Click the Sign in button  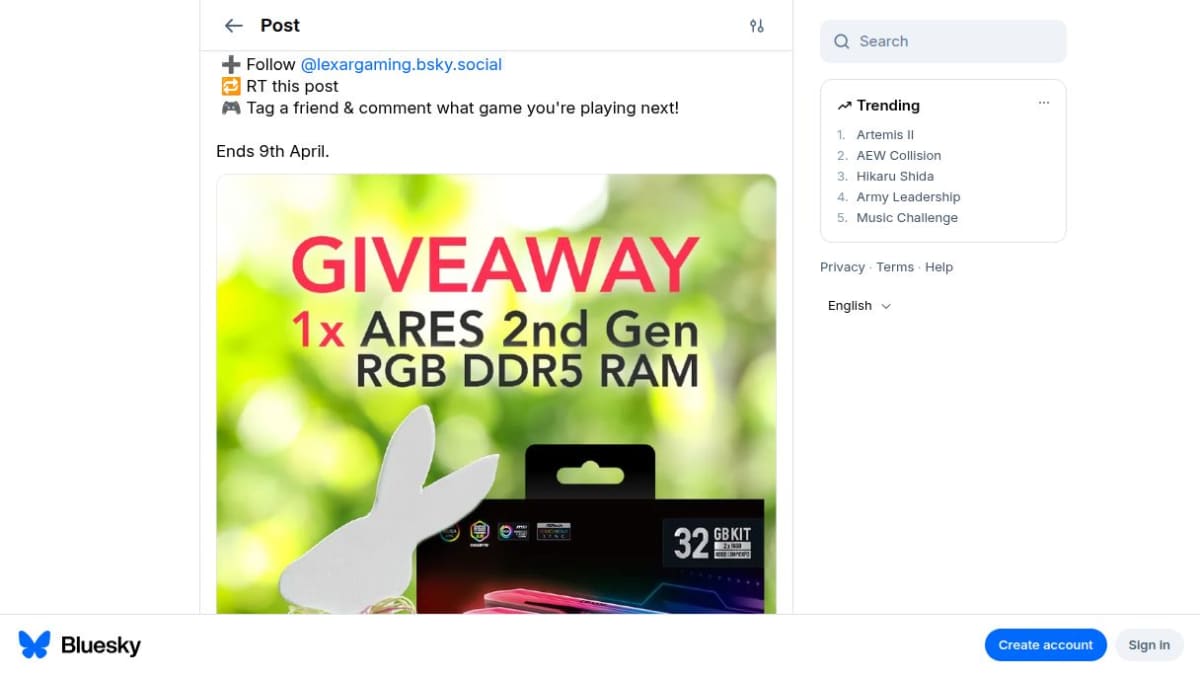1149,645
